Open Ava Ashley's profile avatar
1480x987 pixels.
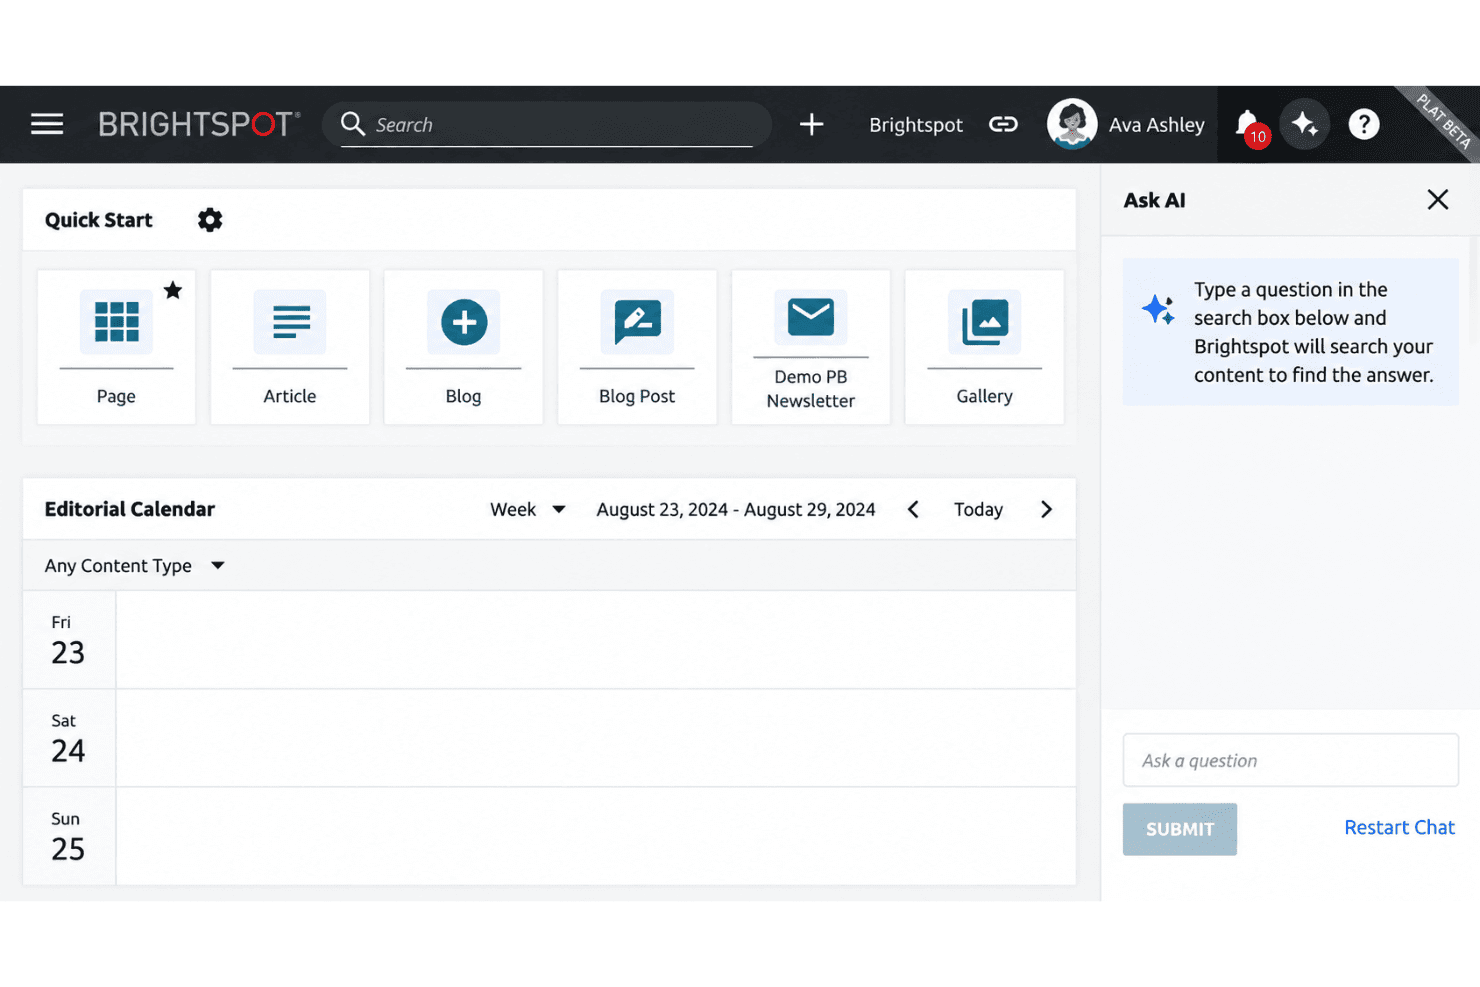pyautogui.click(x=1072, y=124)
